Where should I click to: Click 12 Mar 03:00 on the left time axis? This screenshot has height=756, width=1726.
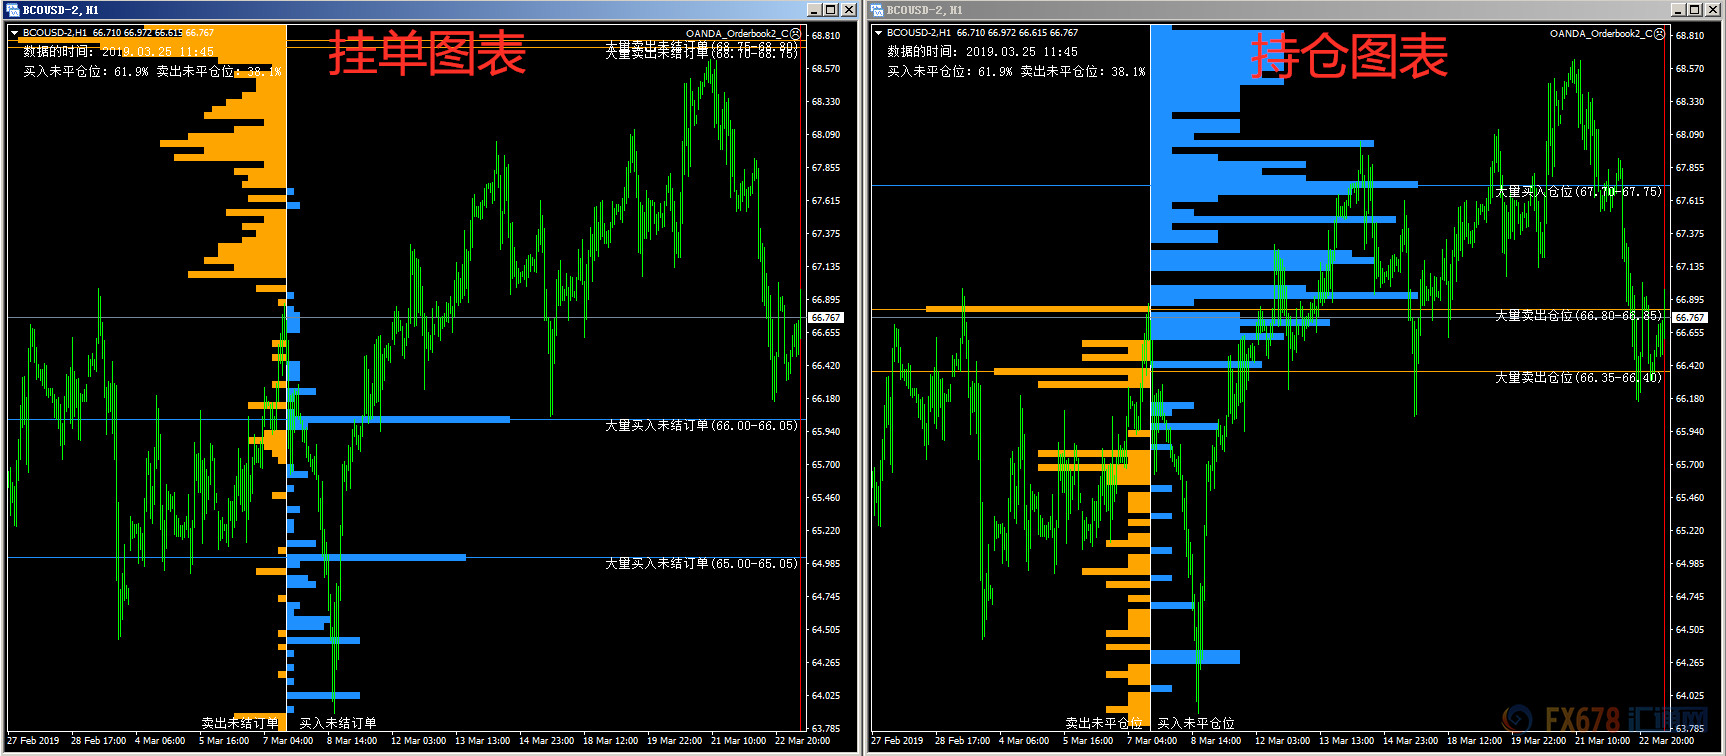[x=418, y=741]
